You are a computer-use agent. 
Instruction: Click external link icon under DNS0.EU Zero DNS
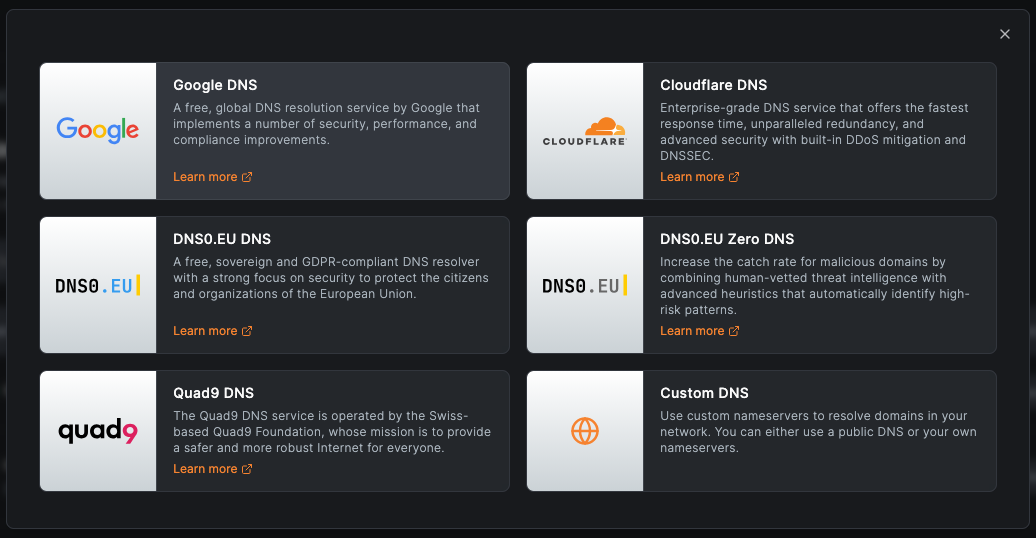(734, 331)
